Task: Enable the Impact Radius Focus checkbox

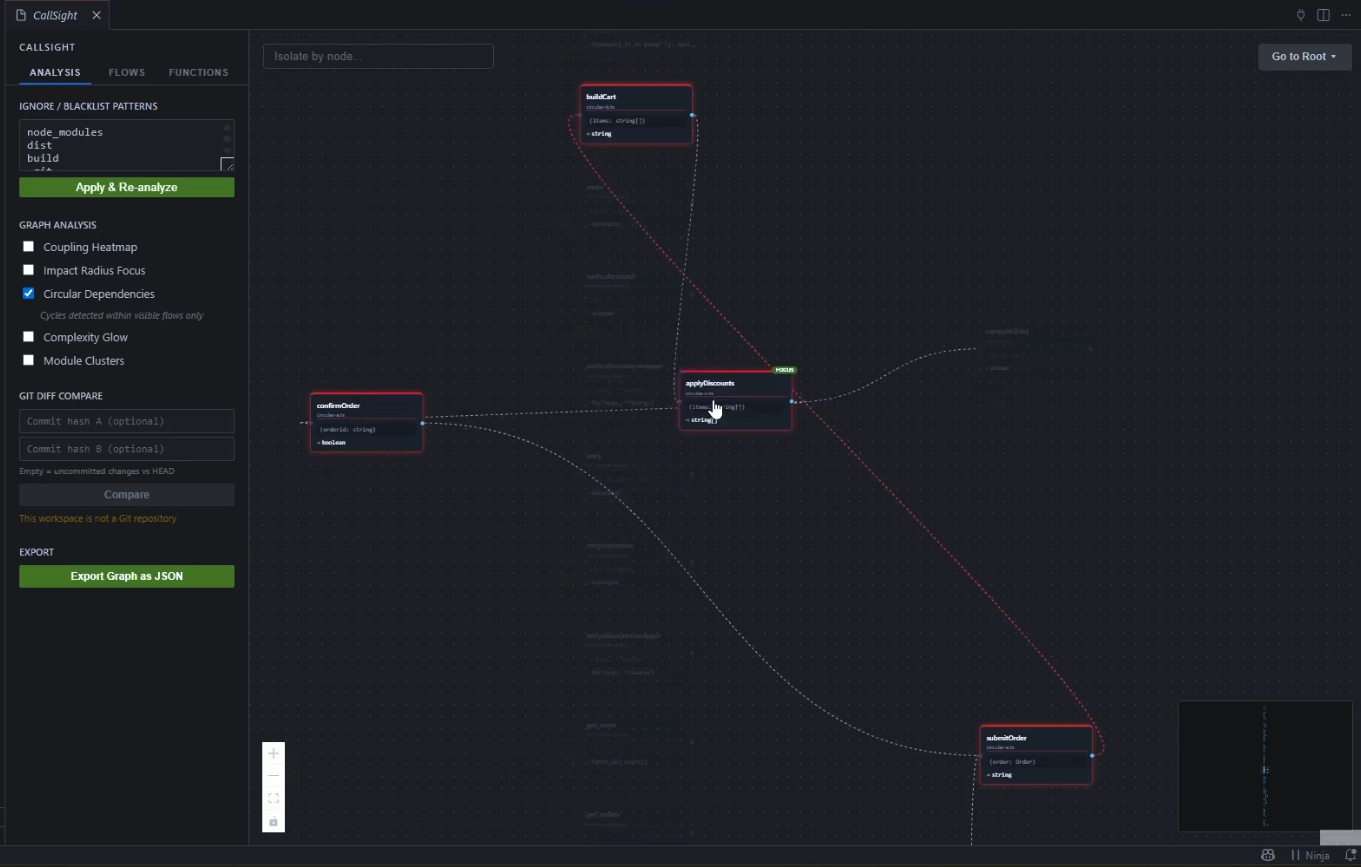Action: 28,270
